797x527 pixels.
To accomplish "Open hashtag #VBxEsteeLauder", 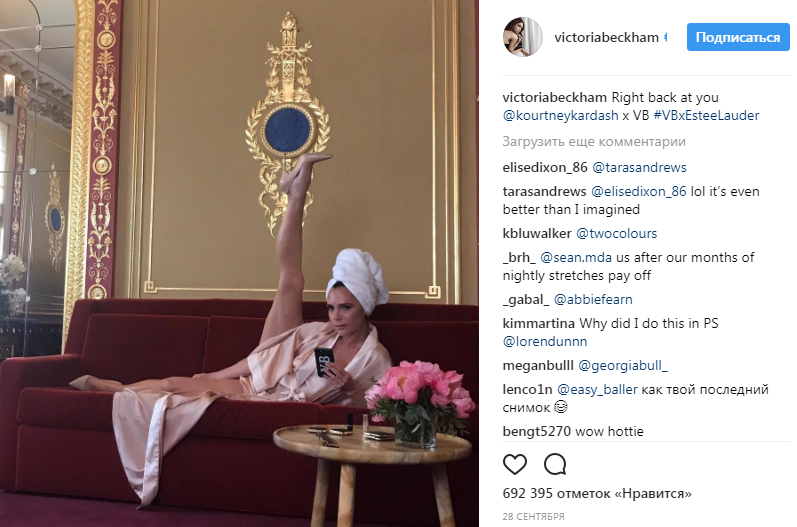I will 706,115.
